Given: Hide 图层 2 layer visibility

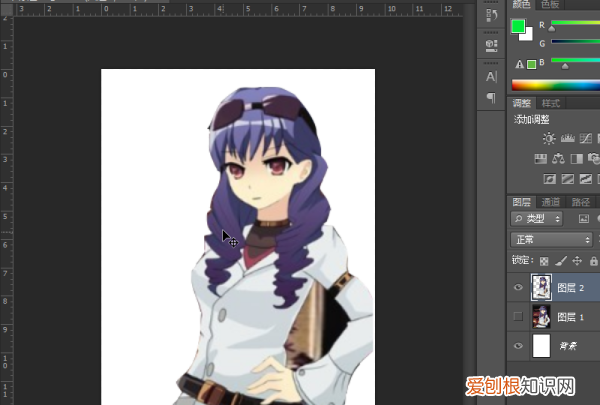Looking at the screenshot, I should coord(518,287).
